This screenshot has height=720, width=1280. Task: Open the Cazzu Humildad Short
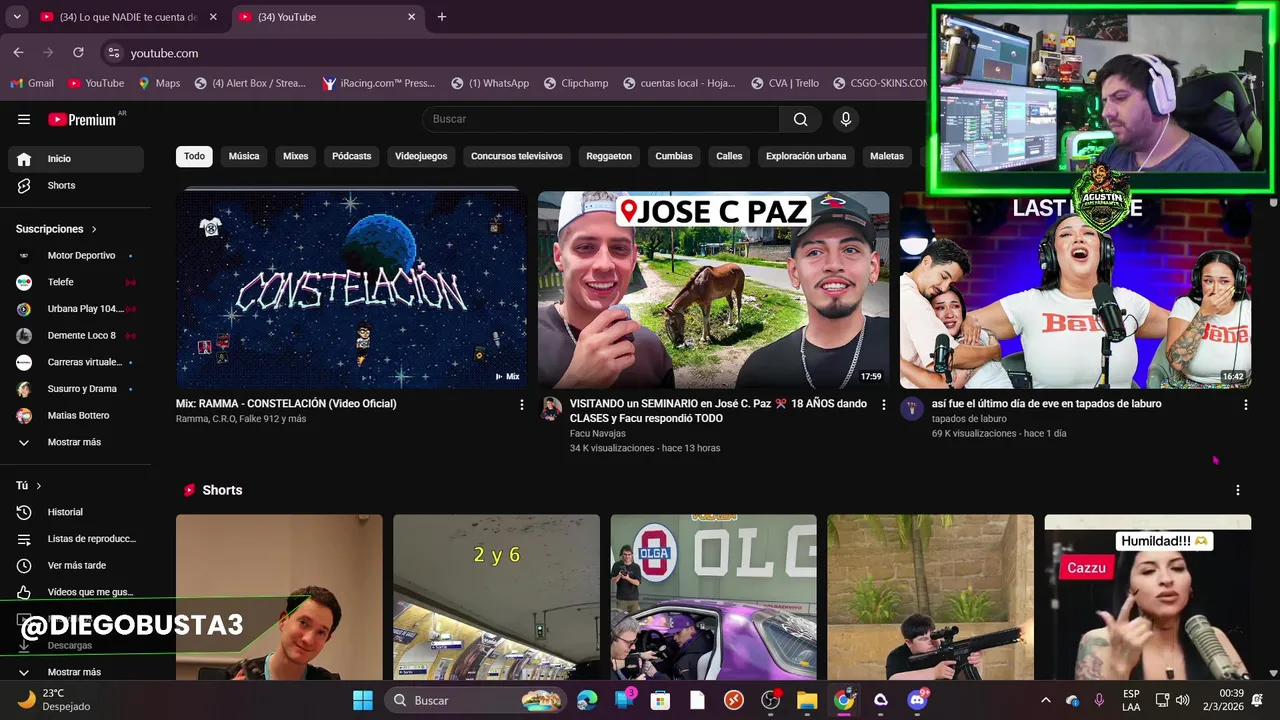point(1147,597)
